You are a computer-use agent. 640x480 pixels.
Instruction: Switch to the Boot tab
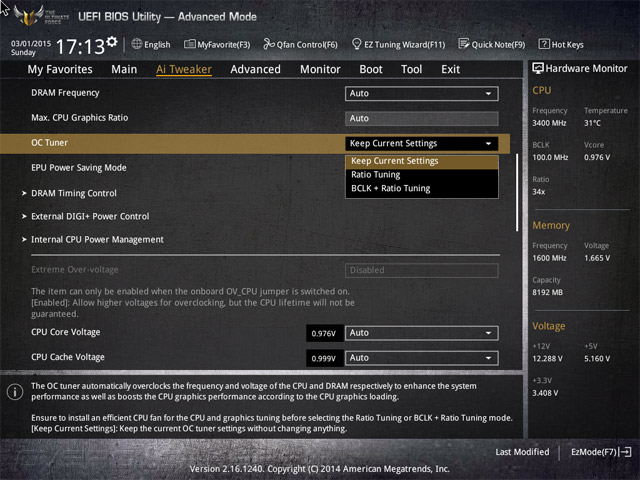[371, 69]
